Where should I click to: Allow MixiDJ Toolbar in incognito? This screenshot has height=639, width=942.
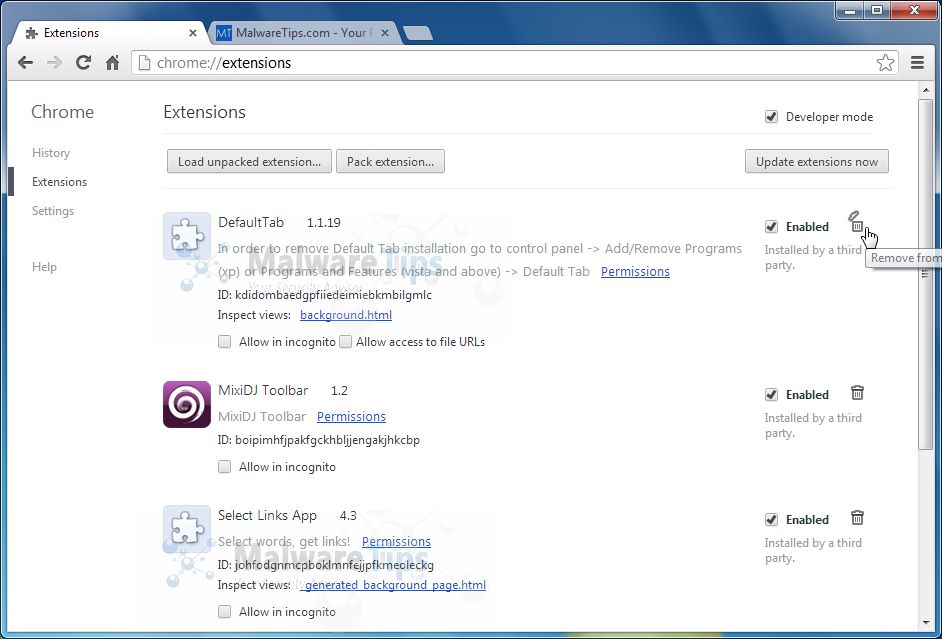click(224, 467)
